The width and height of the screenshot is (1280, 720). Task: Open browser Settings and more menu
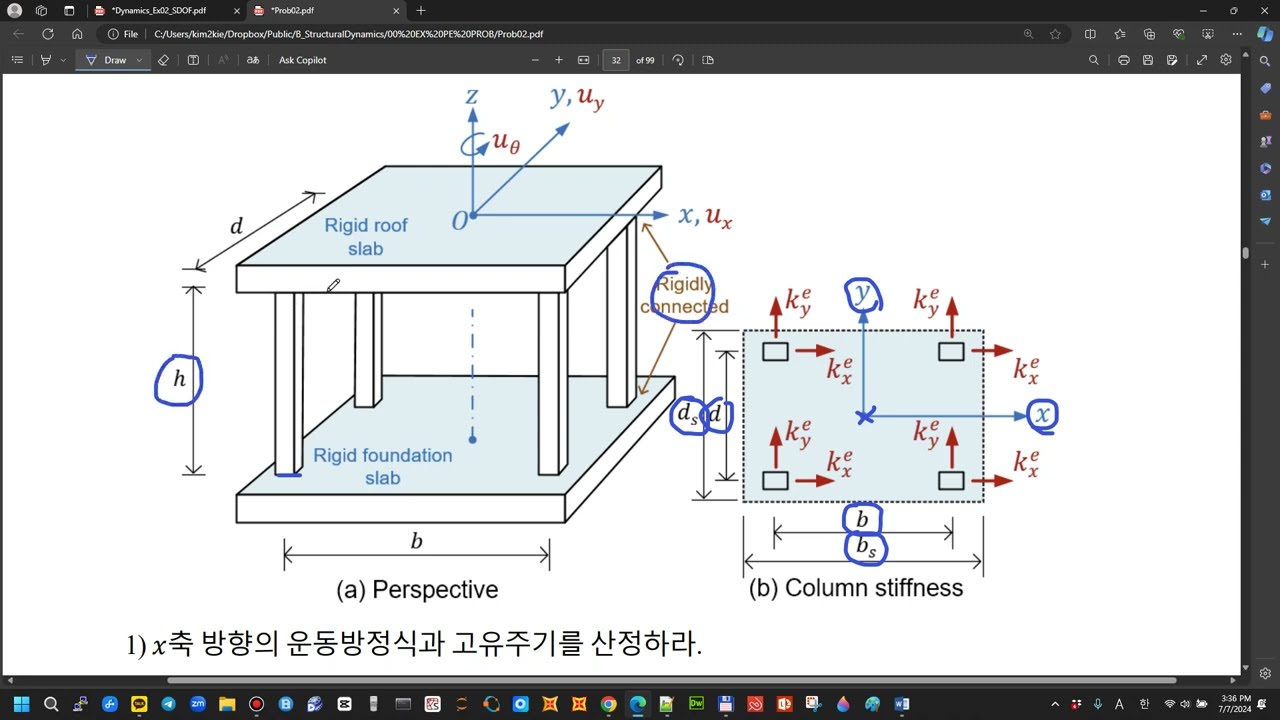pyautogui.click(x=1236, y=34)
